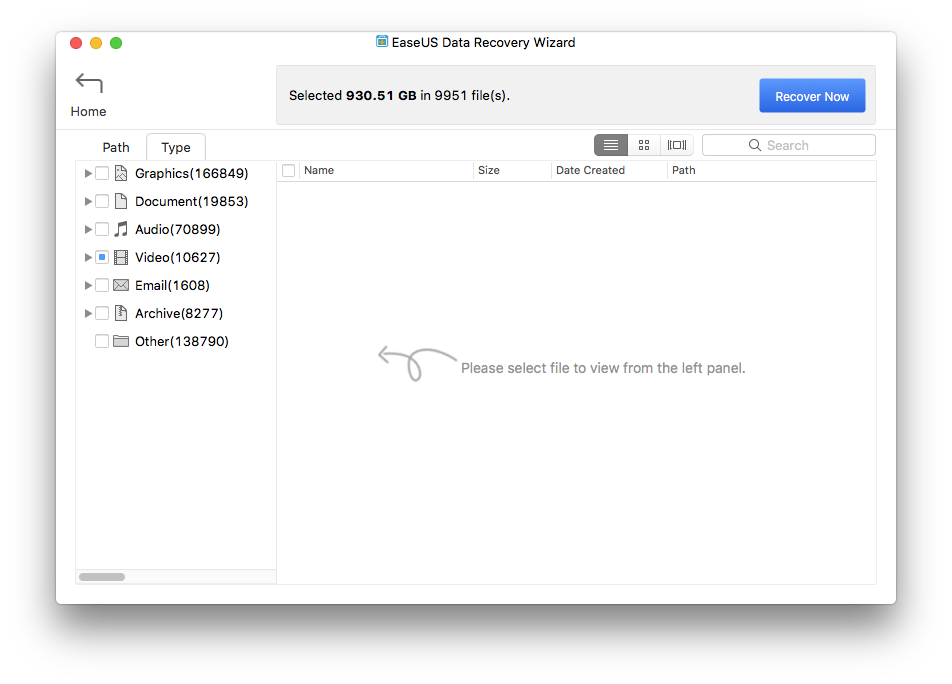Check the Document checkbox
Viewport: 952px width, 684px height.
[x=102, y=201]
